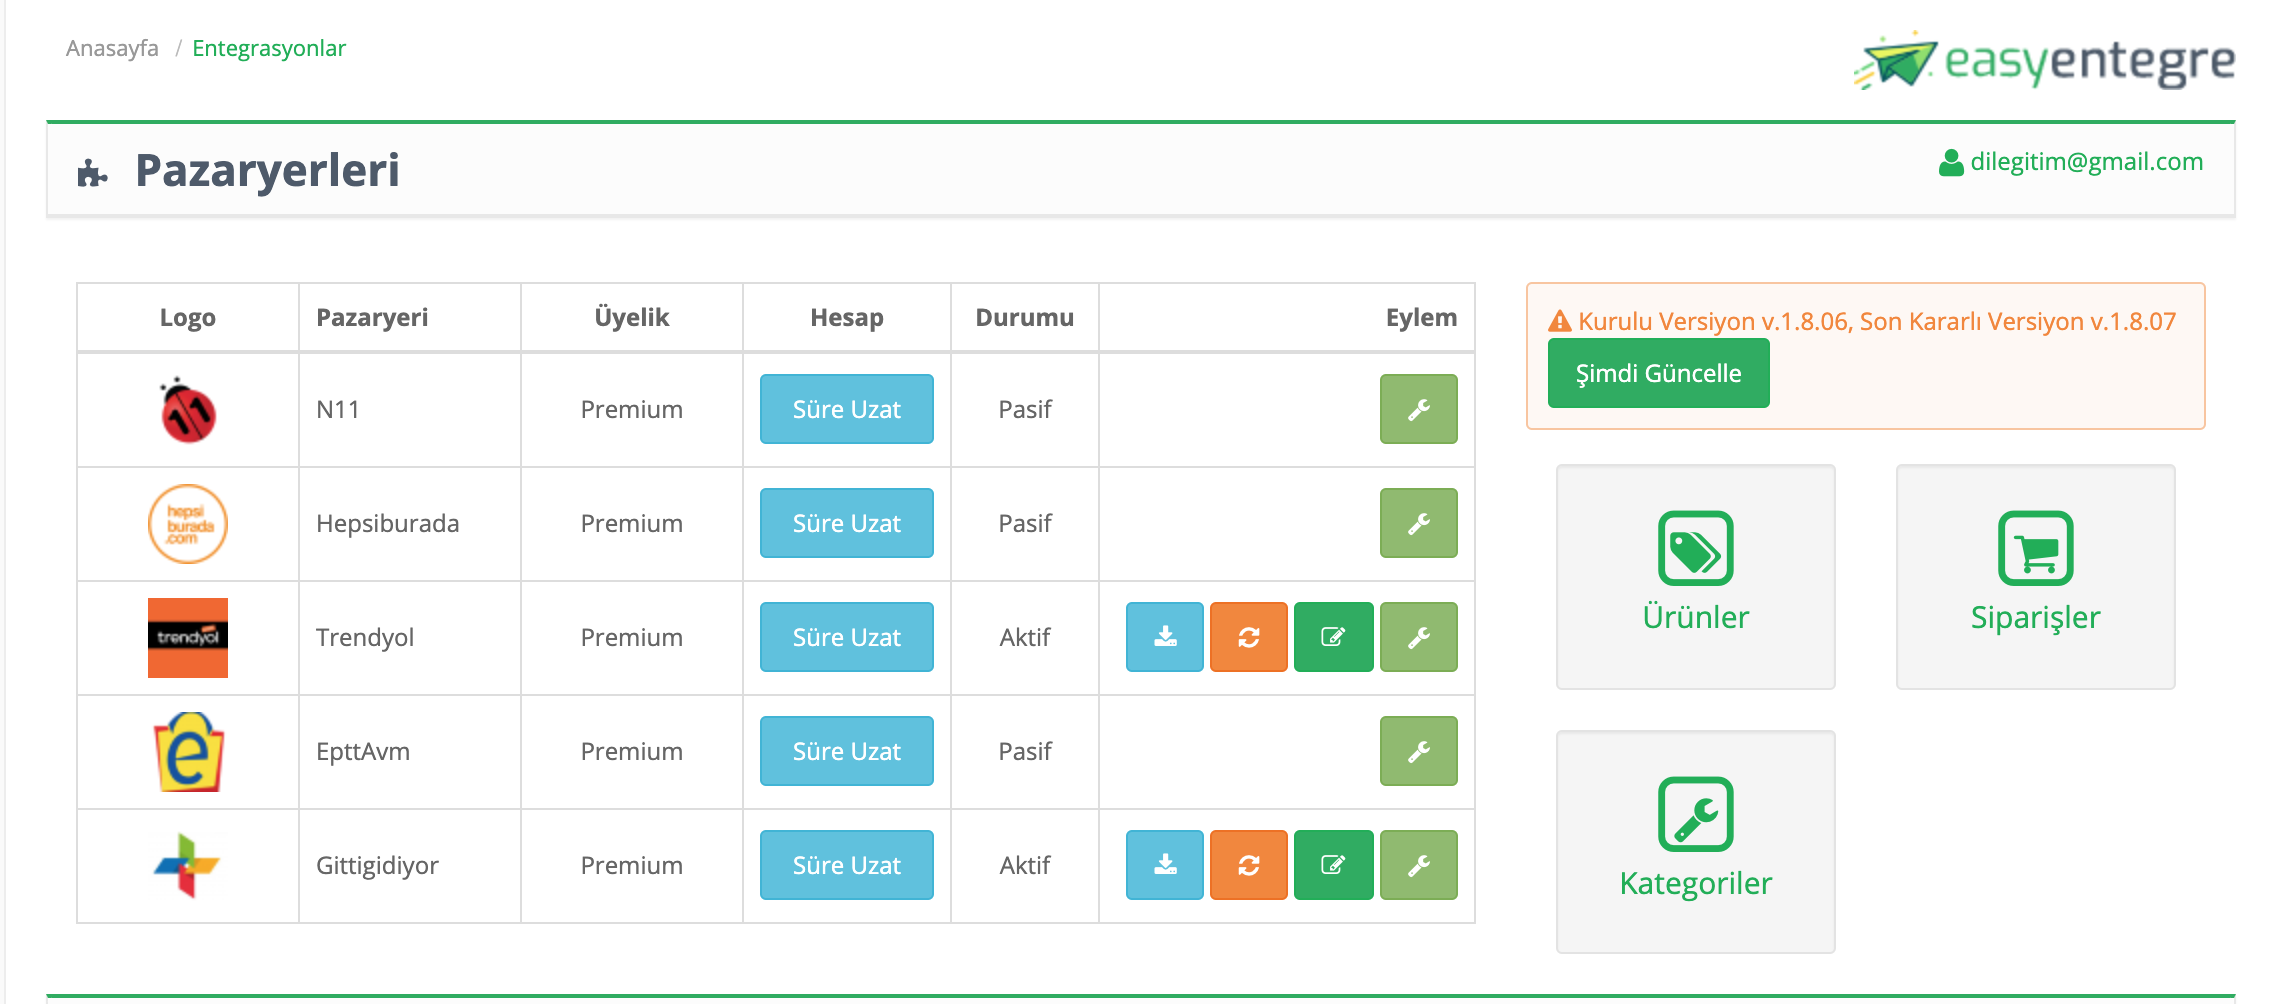Select the Trendyol name cell
Image resolution: width=2276 pixels, height=1004 pixels.
pyautogui.click(x=410, y=638)
